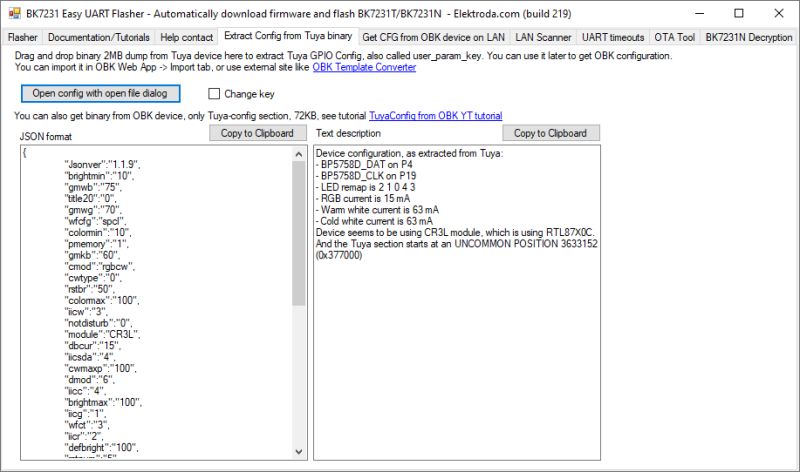Copy Text description to clipboard
The width and height of the screenshot is (800, 472).
click(x=551, y=133)
